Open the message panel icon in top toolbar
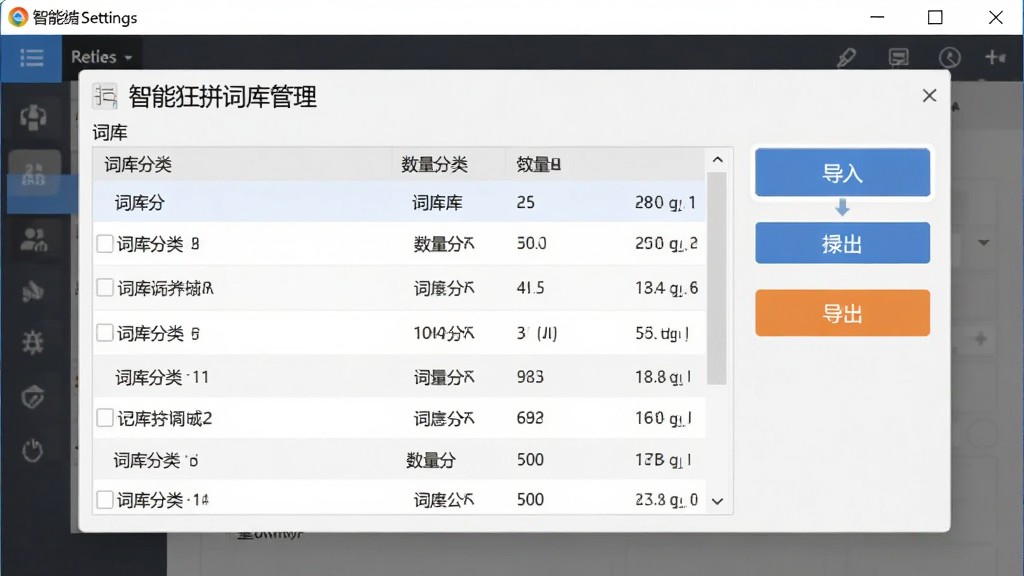Screen dimensions: 1024x576 [899, 57]
